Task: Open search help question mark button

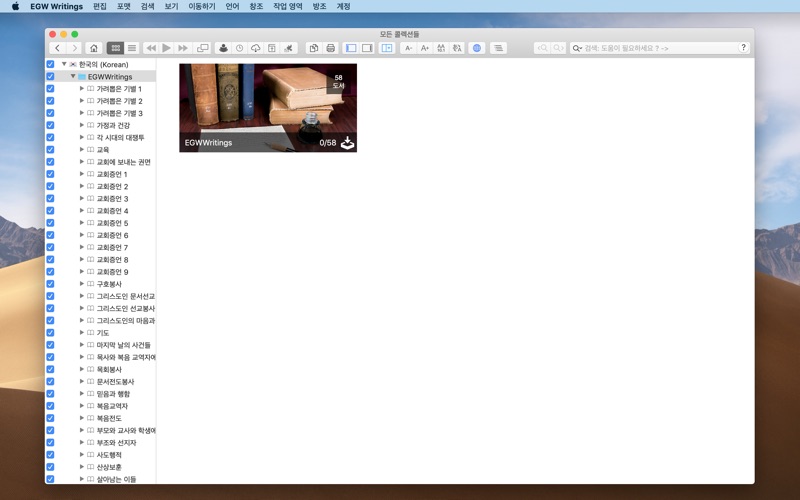Action: coord(743,47)
